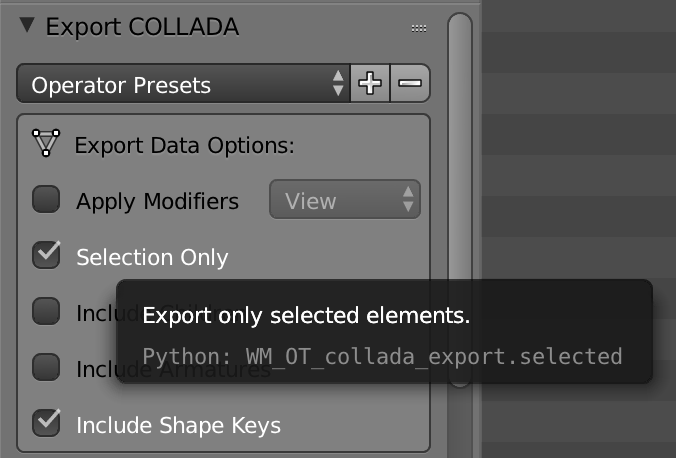Click the Export Data Options heading text

point(185,145)
